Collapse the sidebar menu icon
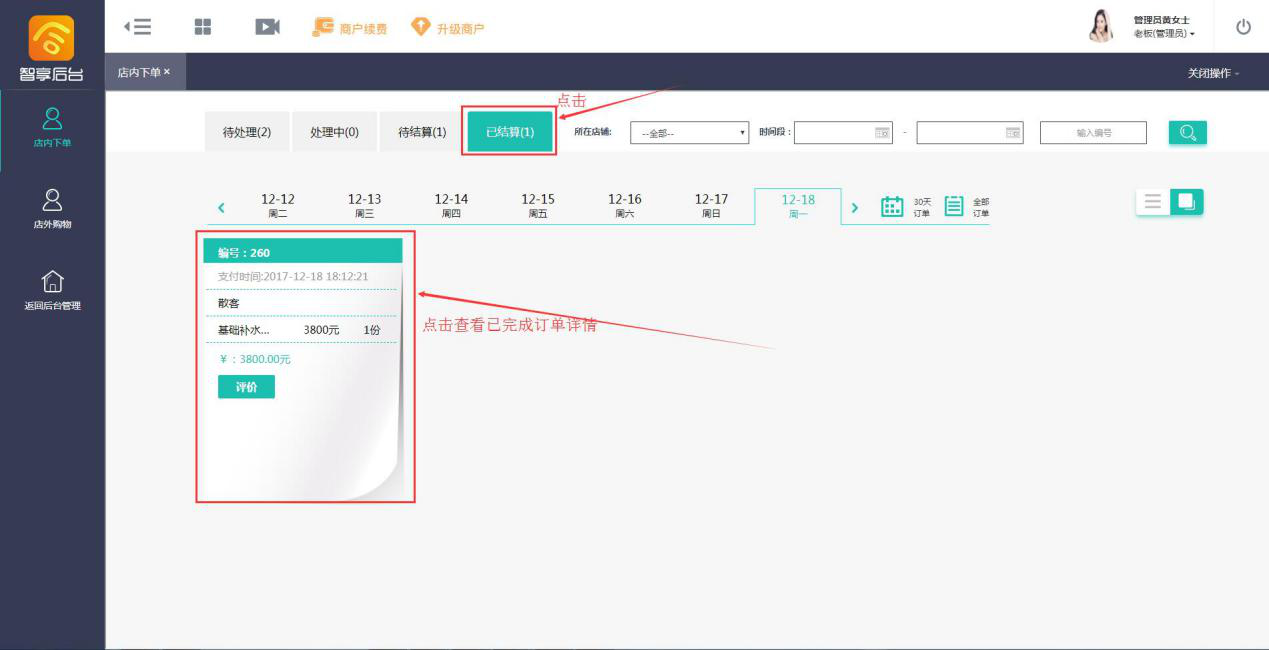Viewport: 1269px width, 650px height. 138,27
